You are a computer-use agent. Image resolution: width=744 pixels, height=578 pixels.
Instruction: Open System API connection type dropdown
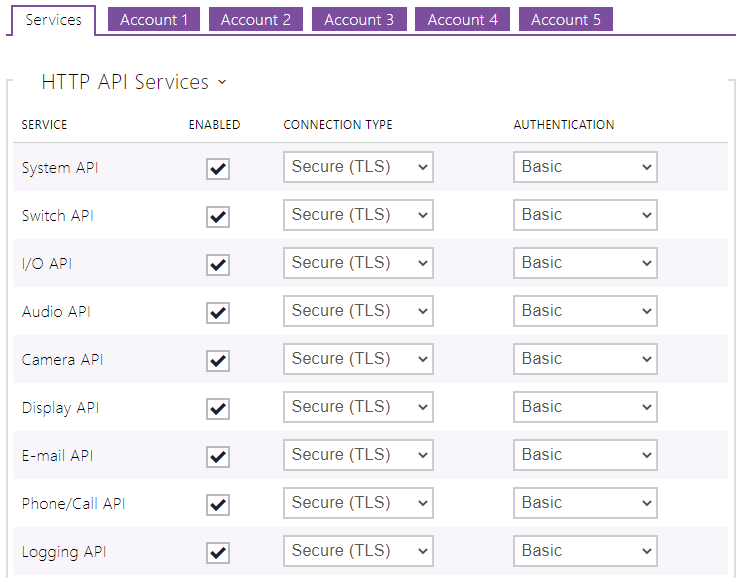[358, 167]
